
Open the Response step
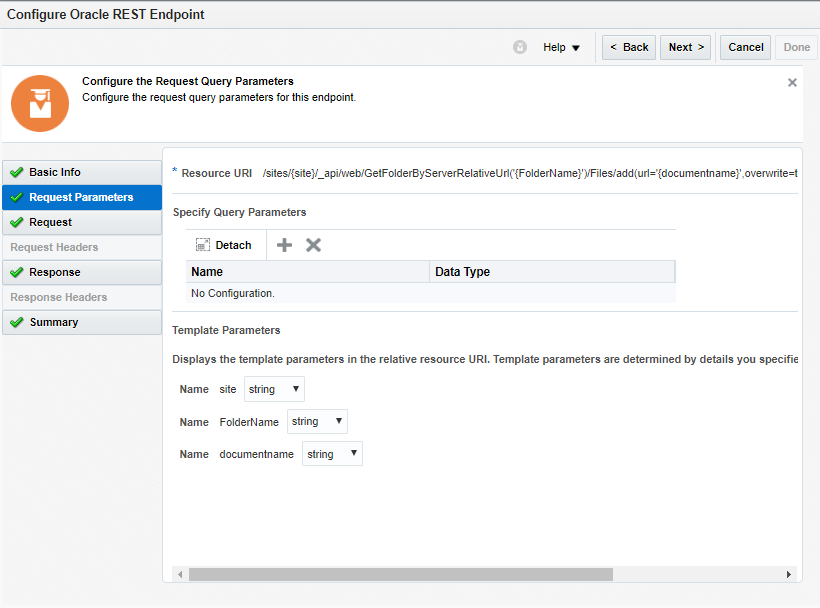tap(81, 272)
